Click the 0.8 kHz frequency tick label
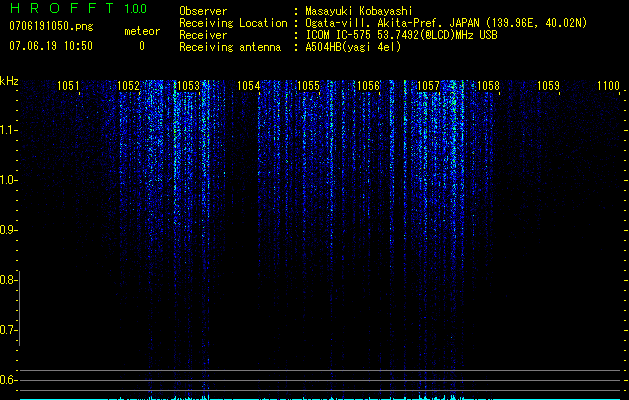Viewport: 629px width, 400px height. click(x=7, y=280)
